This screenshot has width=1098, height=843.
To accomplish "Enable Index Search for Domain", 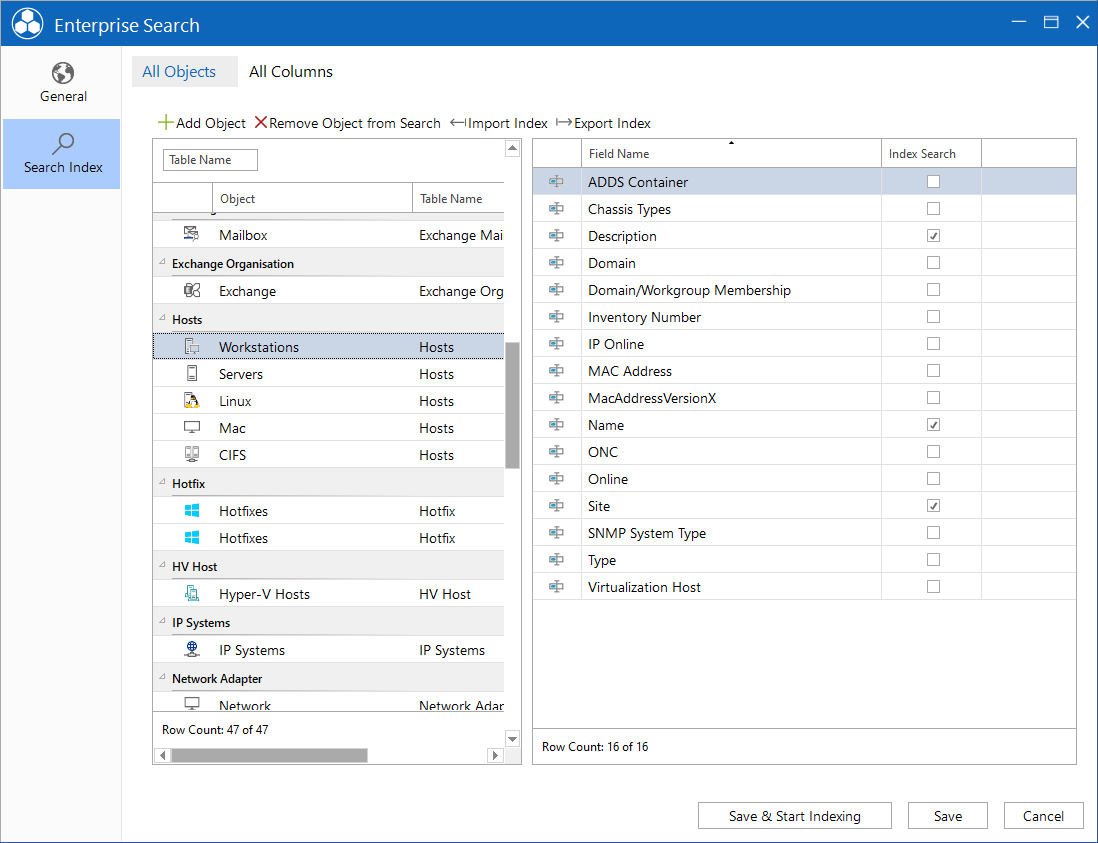I will (x=933, y=263).
